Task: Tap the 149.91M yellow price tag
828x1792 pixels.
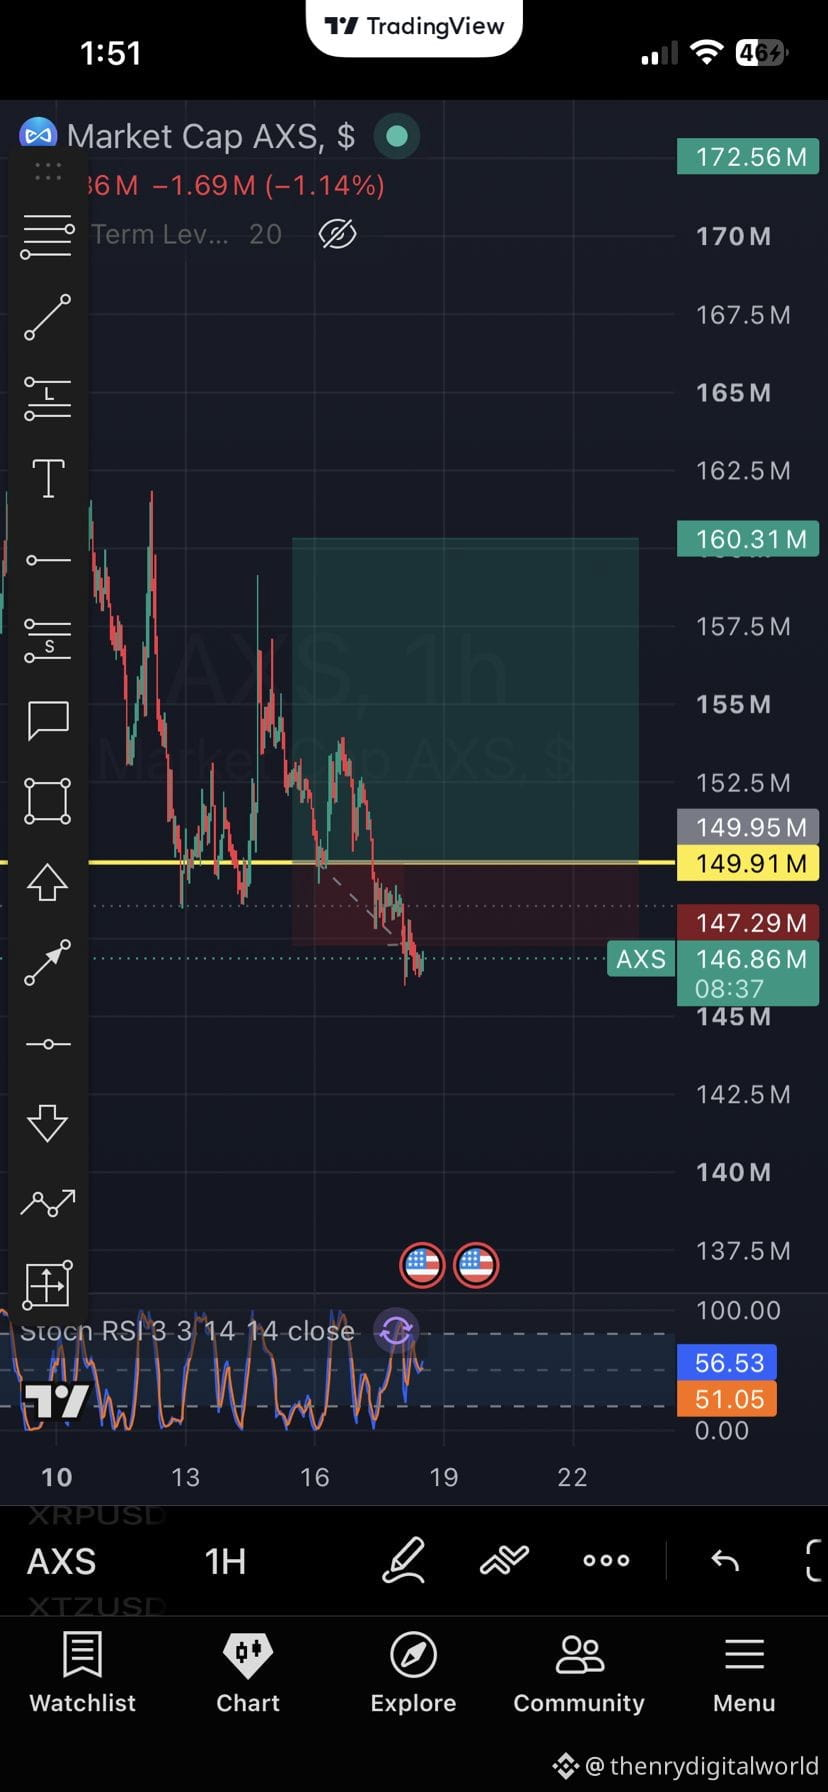Action: (748, 863)
